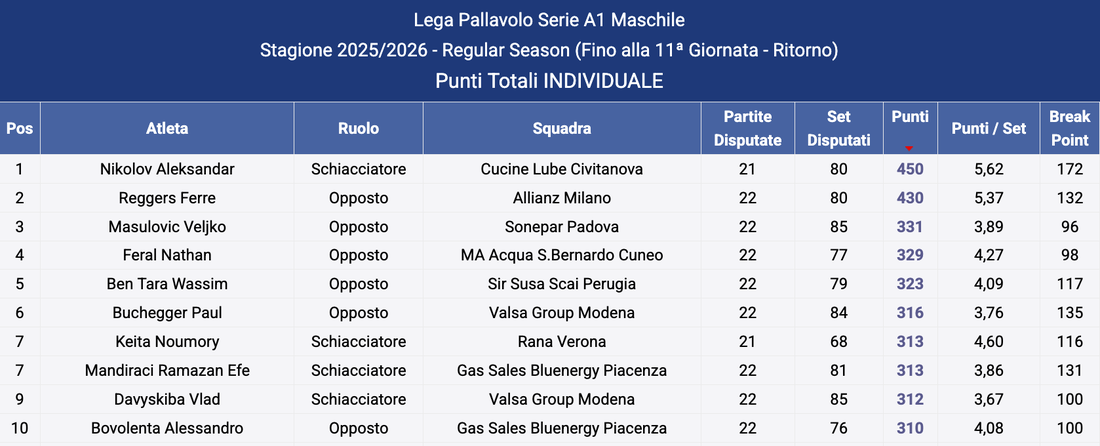
Task: Click Buchegger Paul's 316 points value
Action: point(910,313)
